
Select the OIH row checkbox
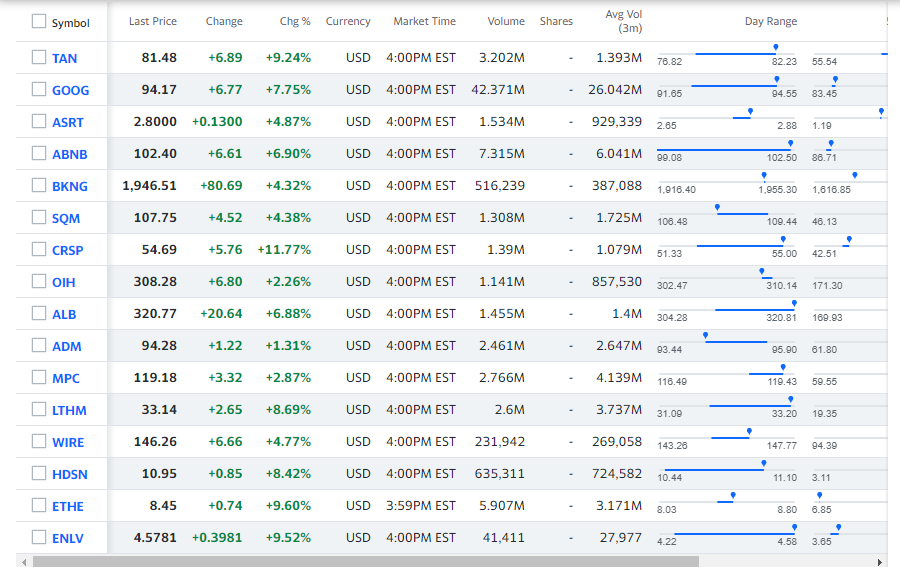click(38, 281)
